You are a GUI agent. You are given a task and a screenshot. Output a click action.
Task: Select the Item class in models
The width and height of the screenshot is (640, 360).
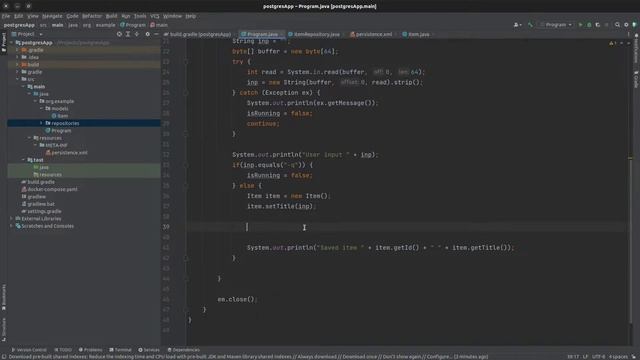pos(60,116)
